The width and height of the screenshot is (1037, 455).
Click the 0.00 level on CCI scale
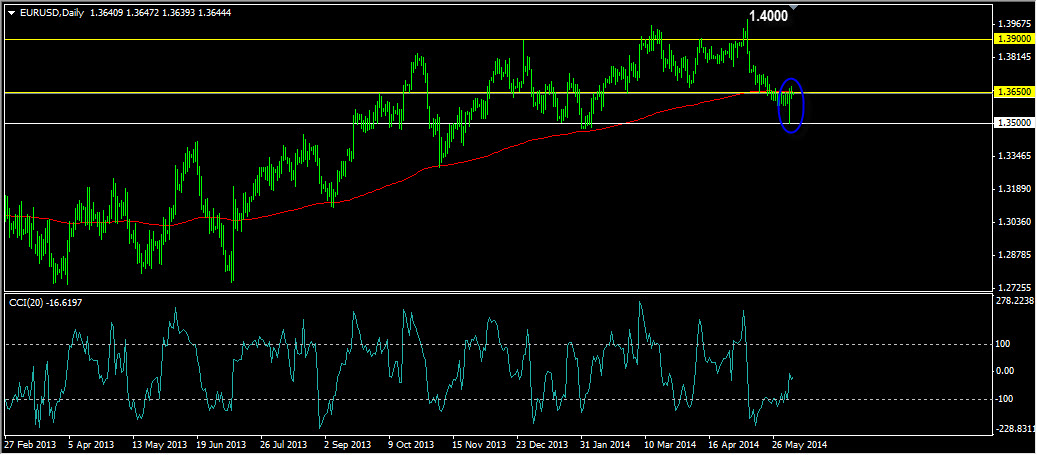(x=1007, y=370)
